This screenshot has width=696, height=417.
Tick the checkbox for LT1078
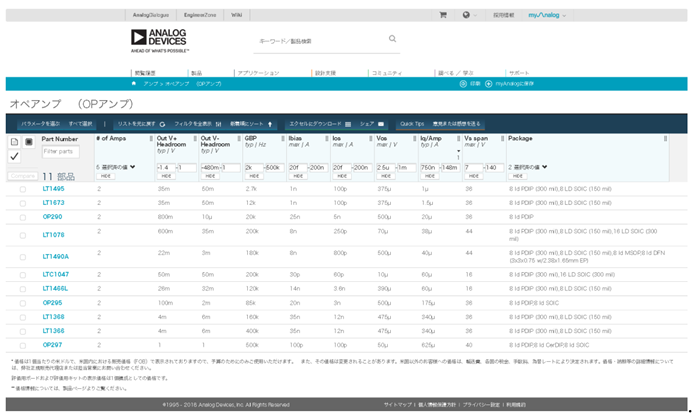tap(23, 235)
